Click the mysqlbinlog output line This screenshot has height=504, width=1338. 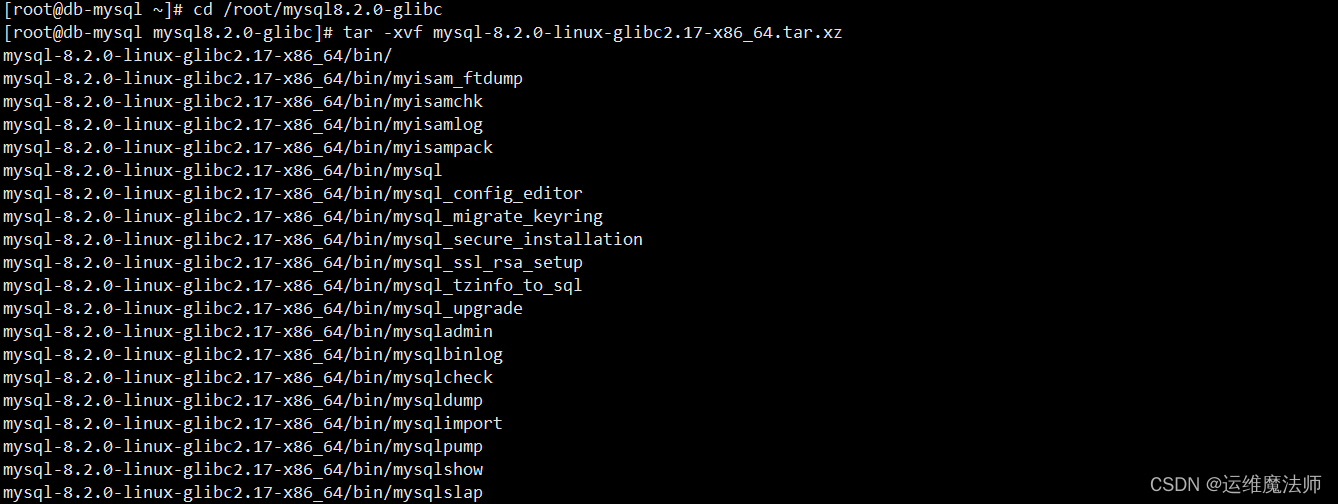[253, 355]
